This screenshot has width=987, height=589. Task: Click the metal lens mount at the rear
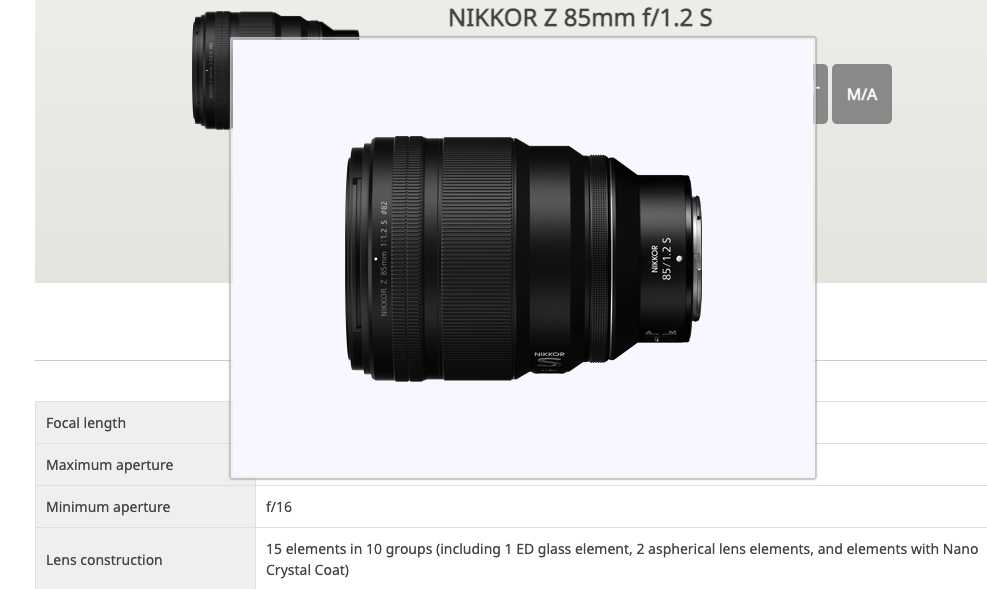point(696,259)
